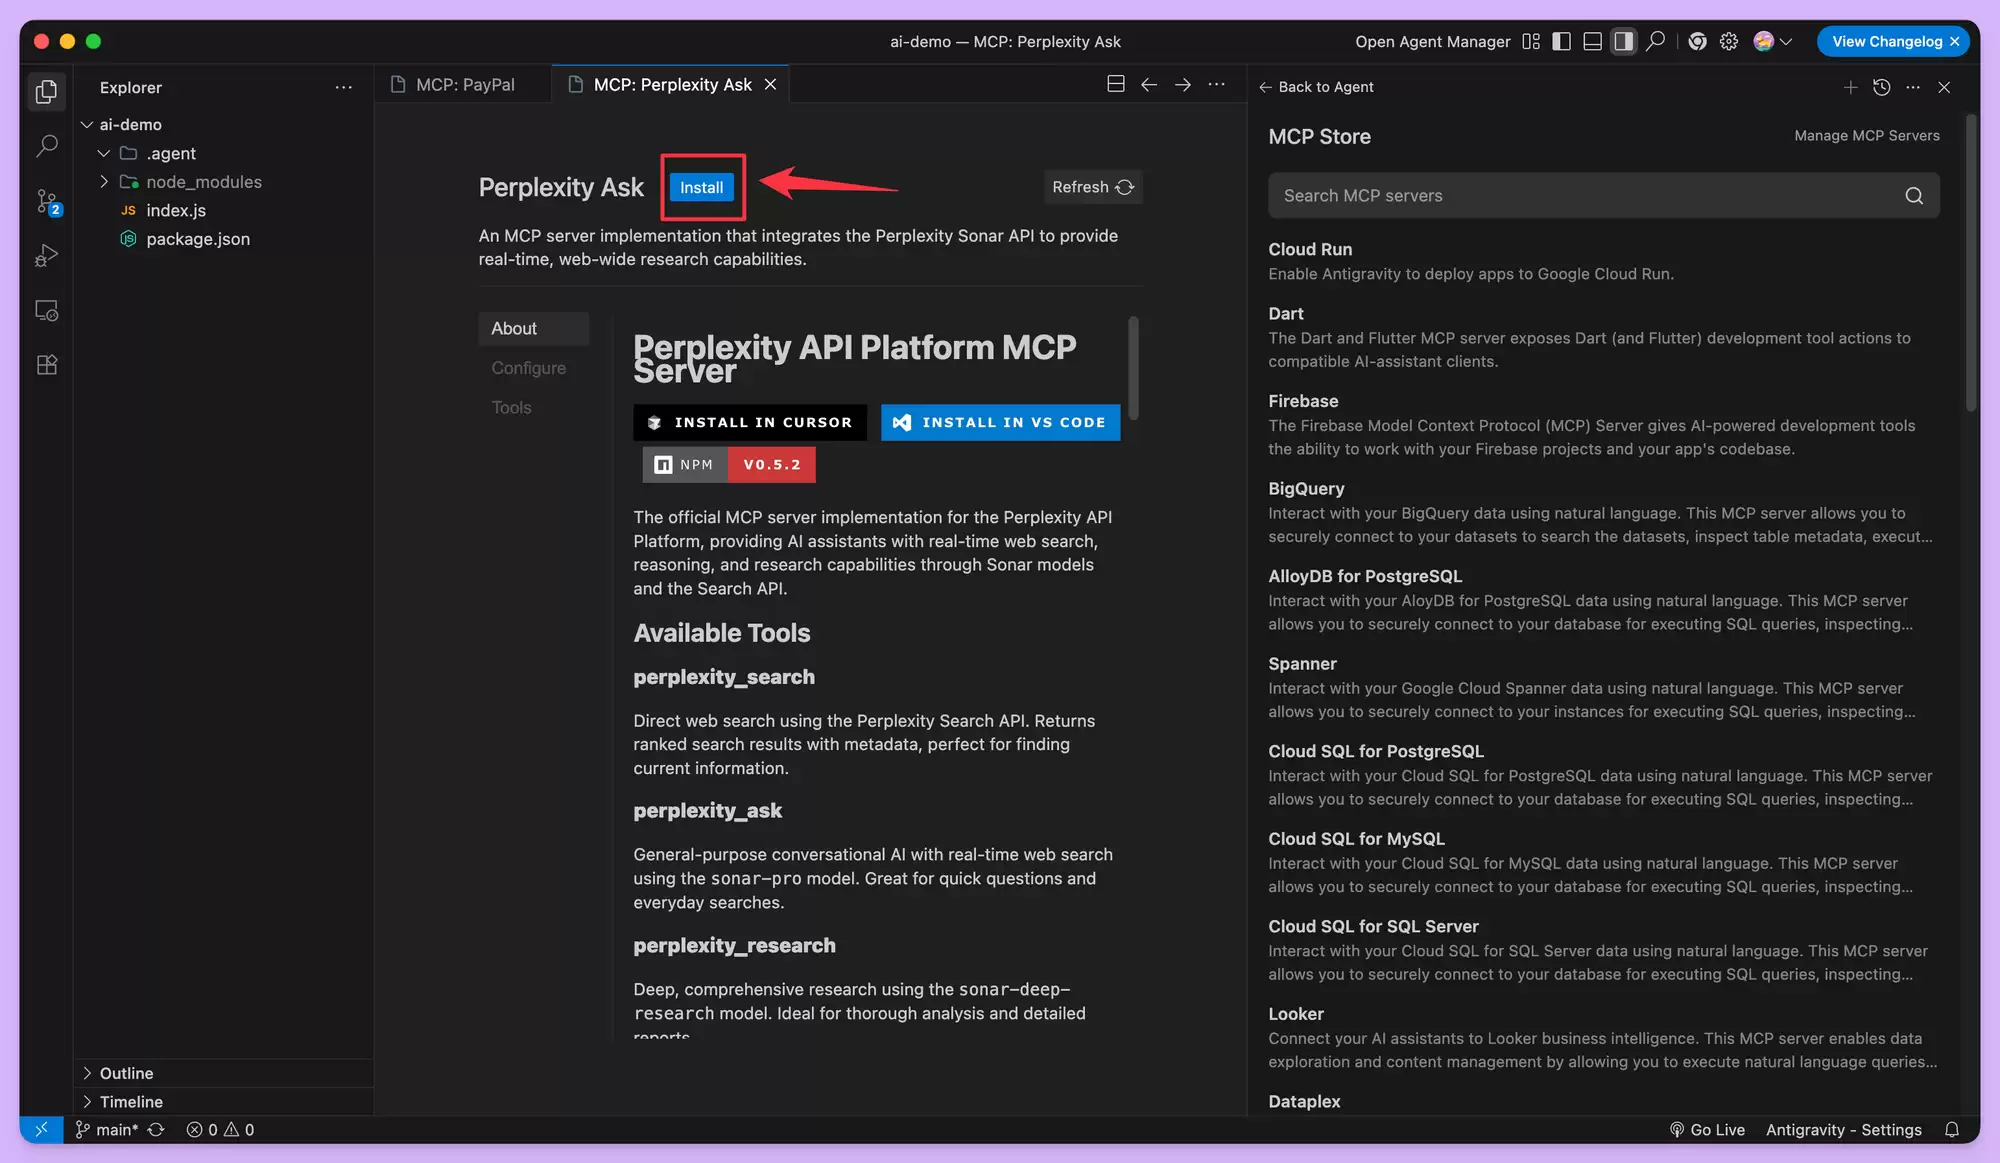The image size is (2000, 1163).
Task: Open agent panel more options ellipsis
Action: click(x=1913, y=87)
